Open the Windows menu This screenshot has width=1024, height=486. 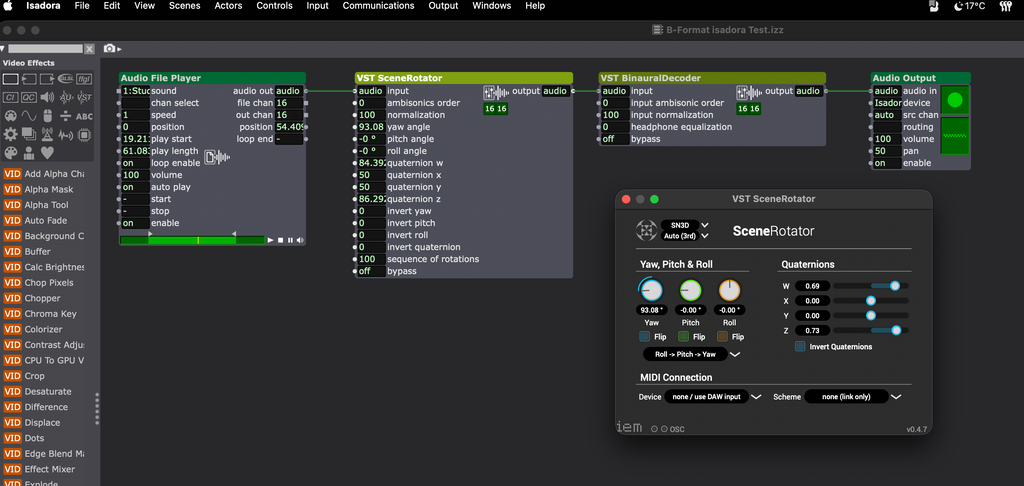tap(492, 6)
